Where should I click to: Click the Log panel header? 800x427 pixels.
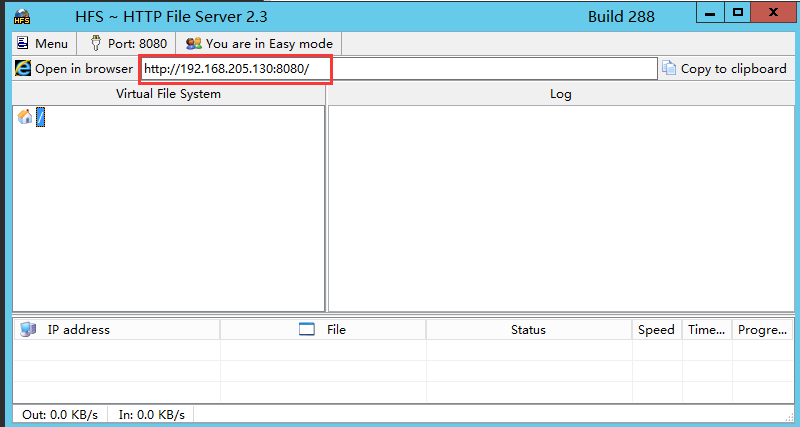[x=561, y=94]
